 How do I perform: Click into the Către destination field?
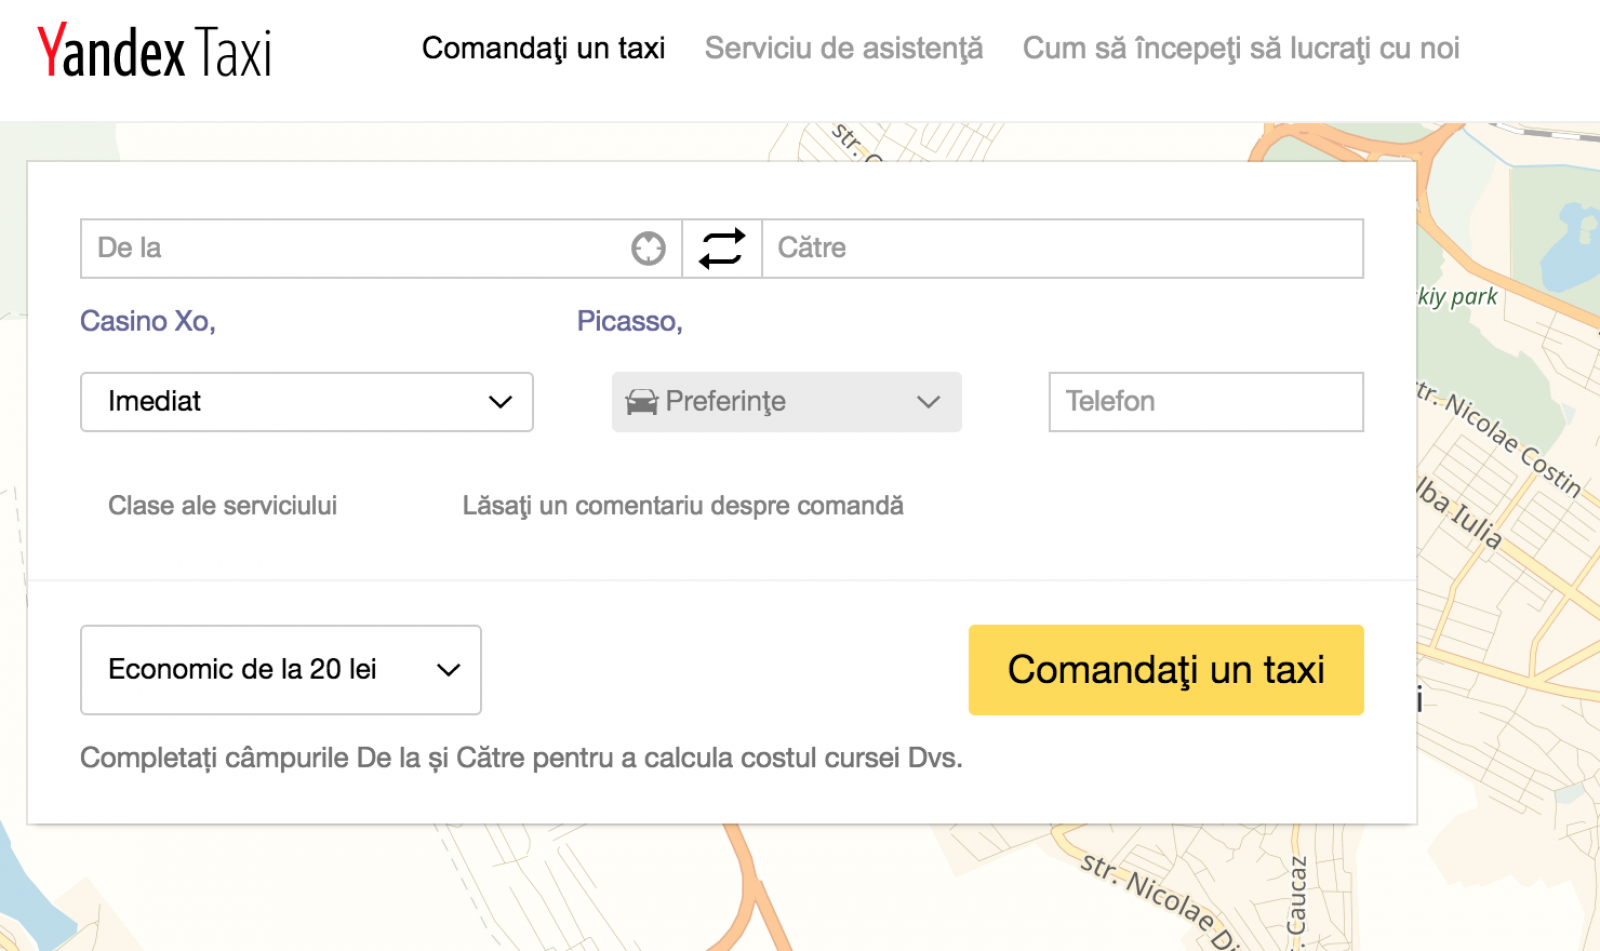click(x=1062, y=248)
